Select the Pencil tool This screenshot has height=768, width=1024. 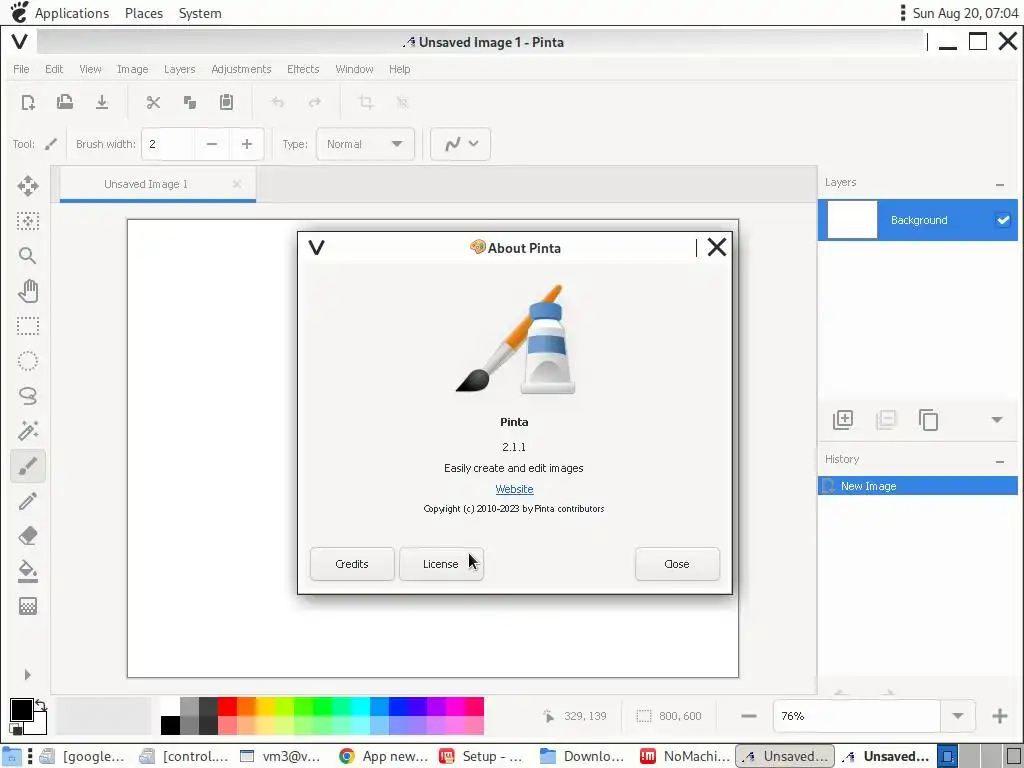coord(28,501)
